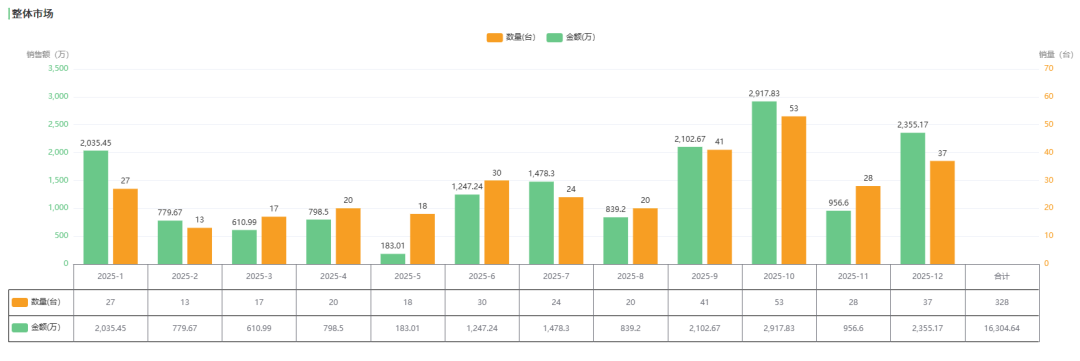Click the orange 2025-5 bar labeled 18
The image size is (1080, 361).
pos(423,239)
